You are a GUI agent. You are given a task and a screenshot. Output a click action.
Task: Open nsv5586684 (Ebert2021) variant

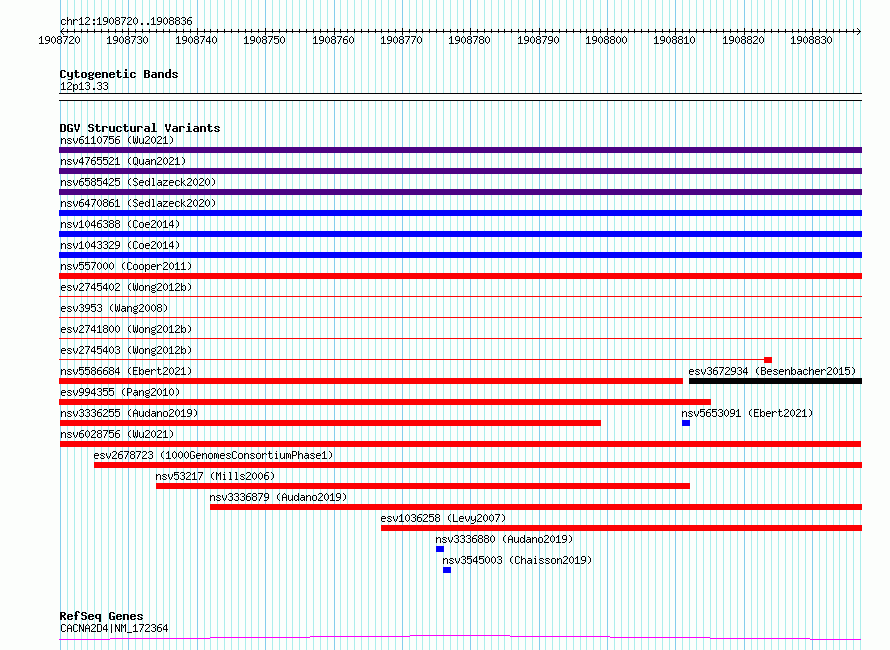(126, 371)
